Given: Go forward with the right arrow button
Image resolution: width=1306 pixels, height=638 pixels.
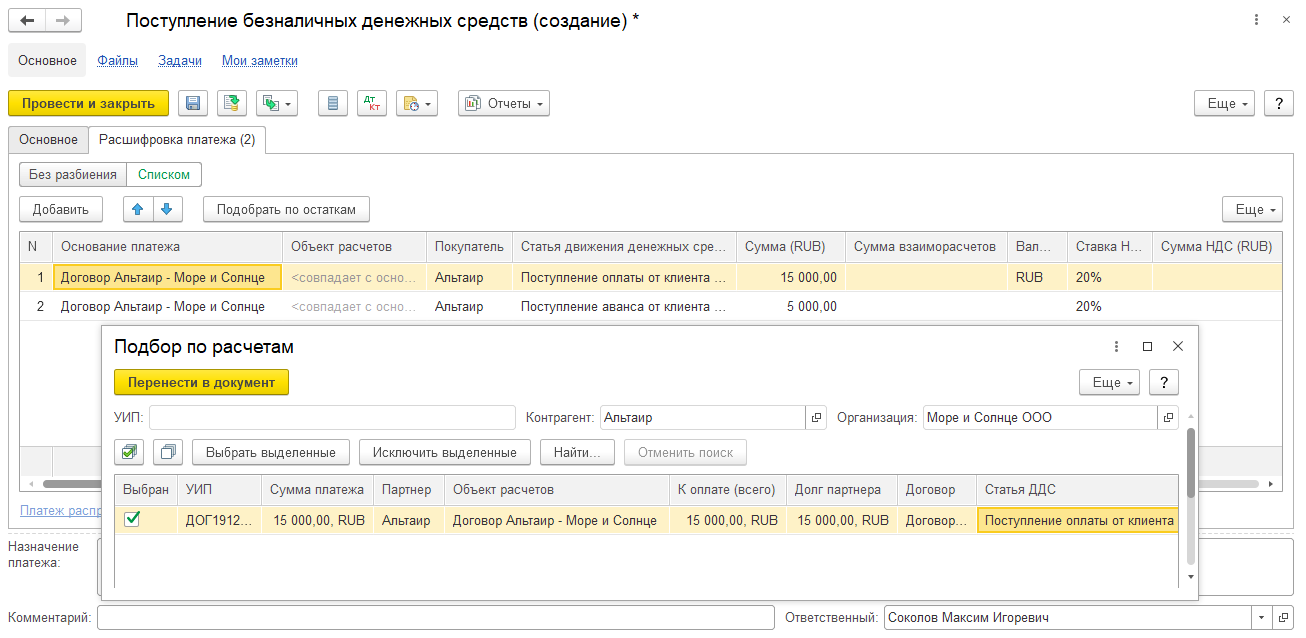Looking at the screenshot, I should (x=64, y=21).
